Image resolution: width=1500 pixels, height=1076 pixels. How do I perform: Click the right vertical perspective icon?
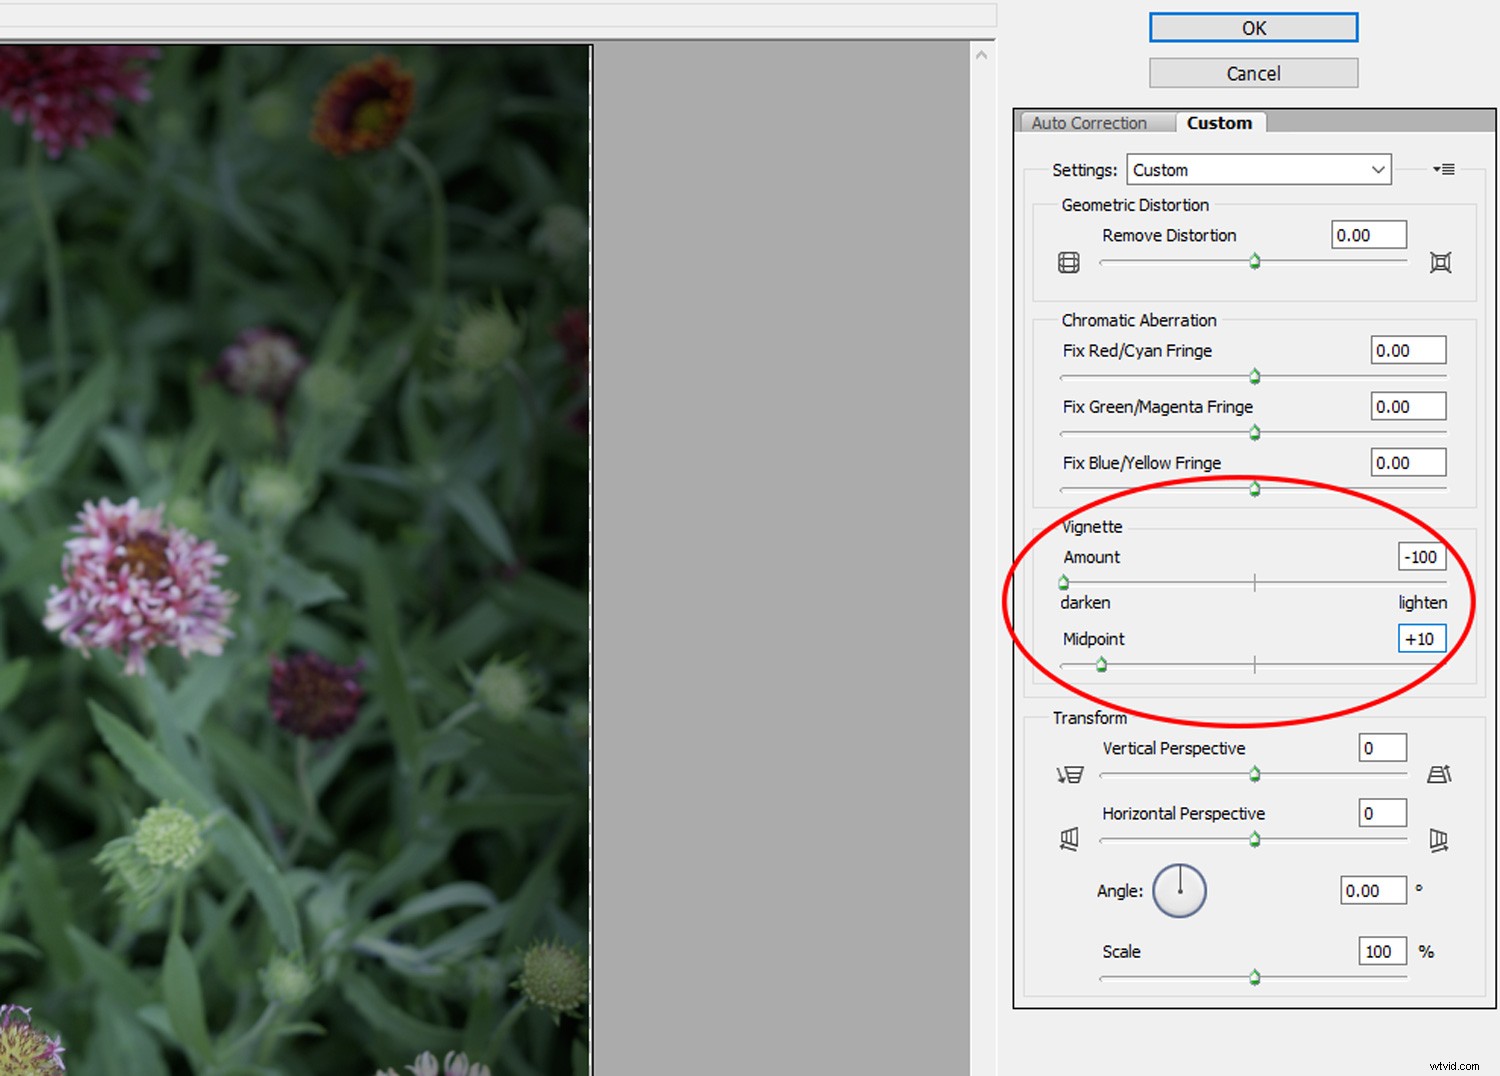(x=1439, y=774)
